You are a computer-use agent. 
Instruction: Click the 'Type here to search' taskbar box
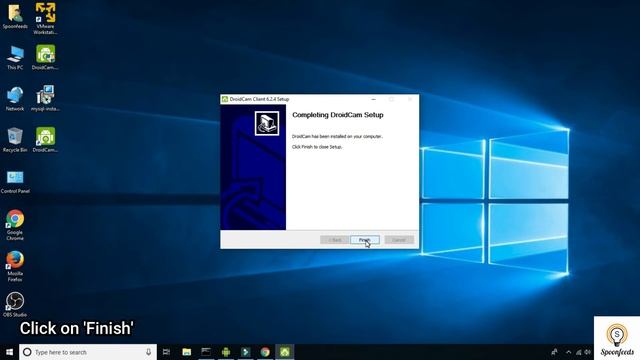tap(88, 352)
